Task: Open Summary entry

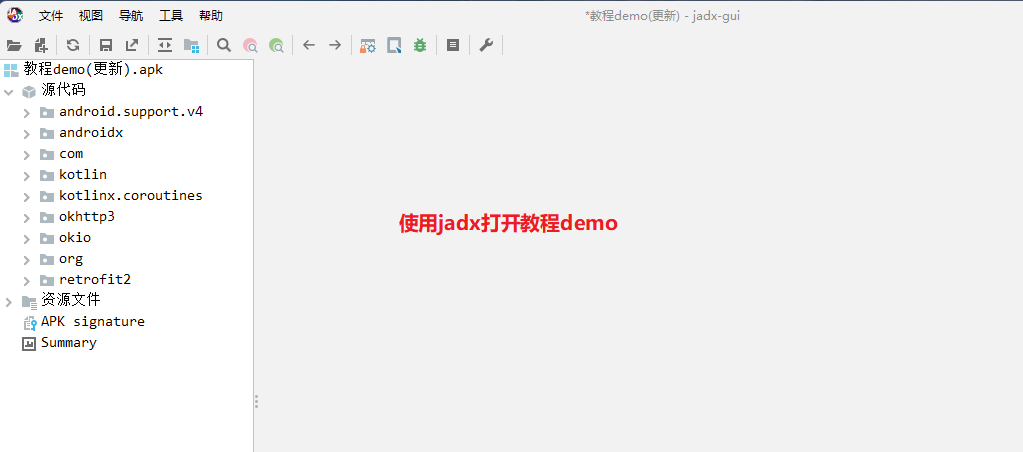Action: tap(69, 342)
